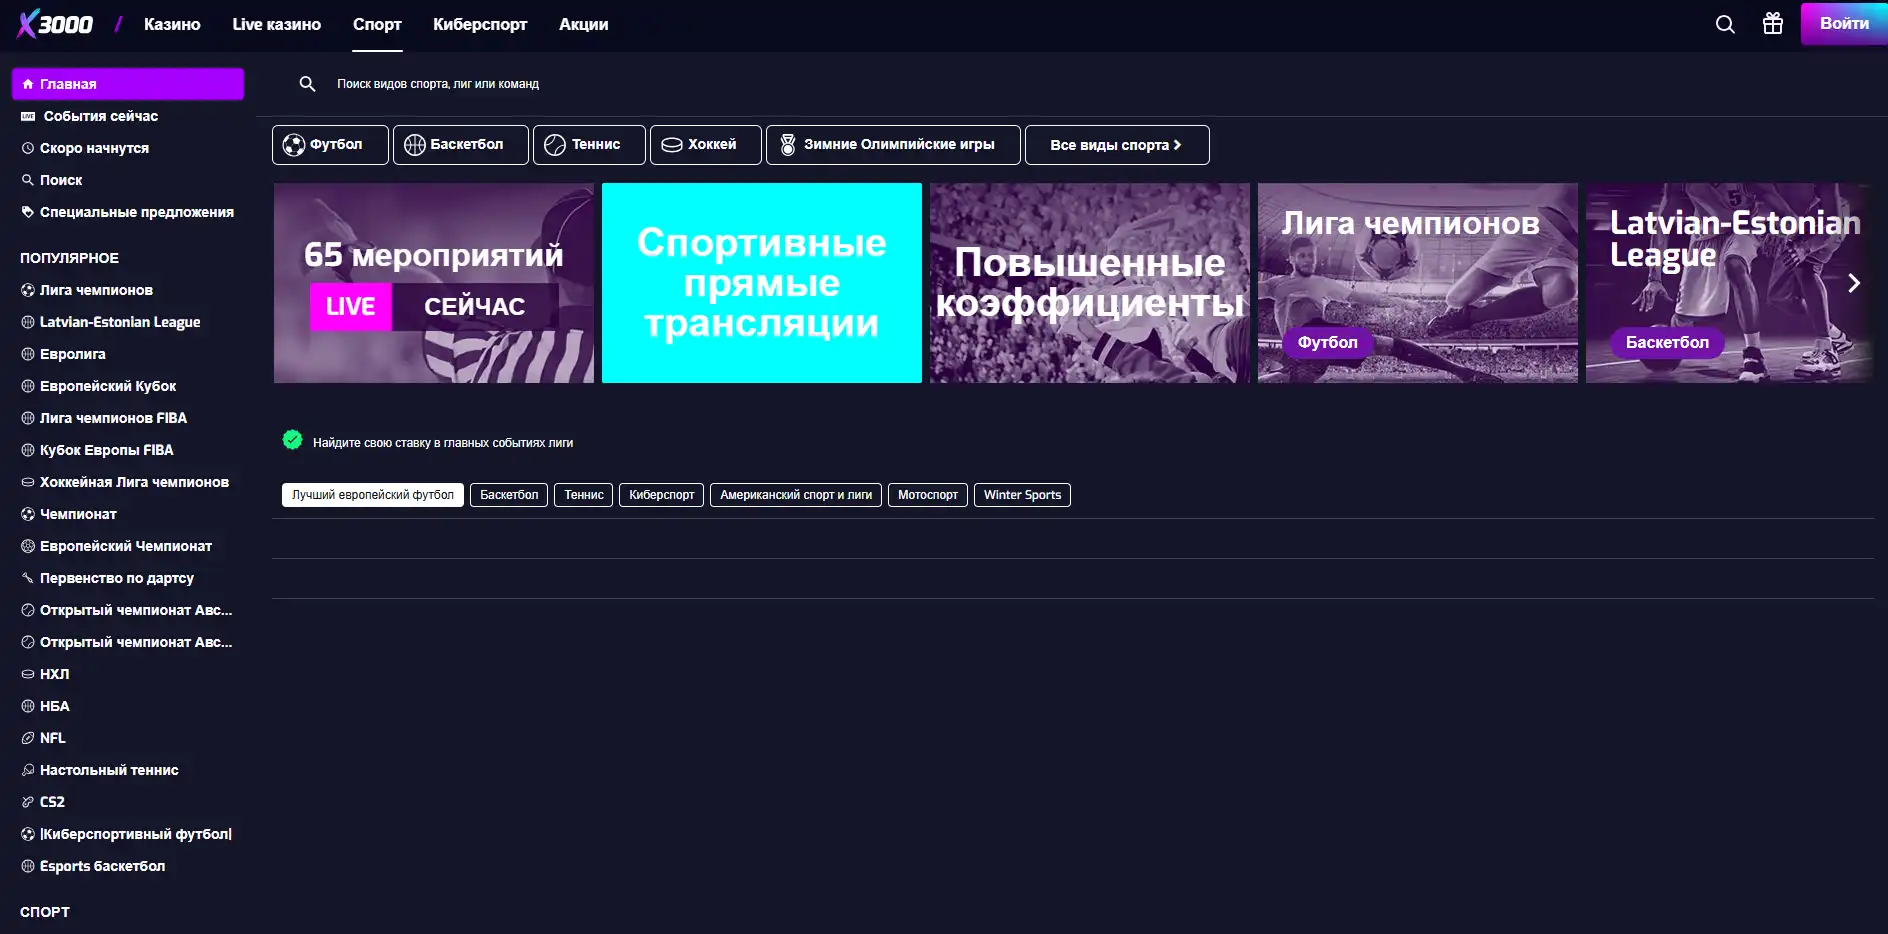Expand Все виды спорта list
The image size is (1888, 934).
click(x=1116, y=144)
